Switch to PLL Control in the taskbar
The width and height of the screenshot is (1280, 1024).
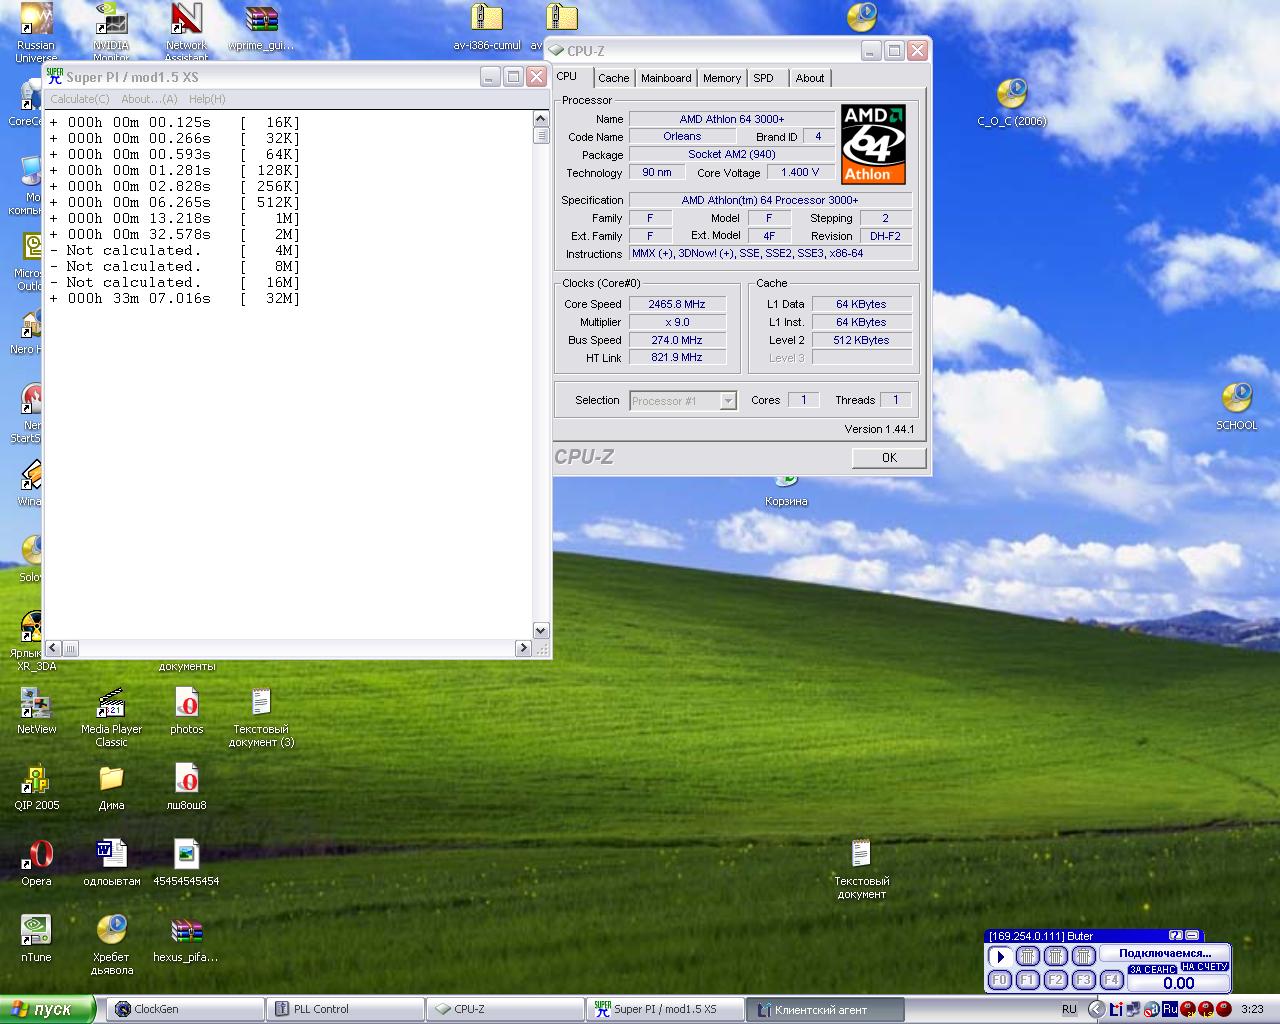pyautogui.click(x=344, y=1009)
